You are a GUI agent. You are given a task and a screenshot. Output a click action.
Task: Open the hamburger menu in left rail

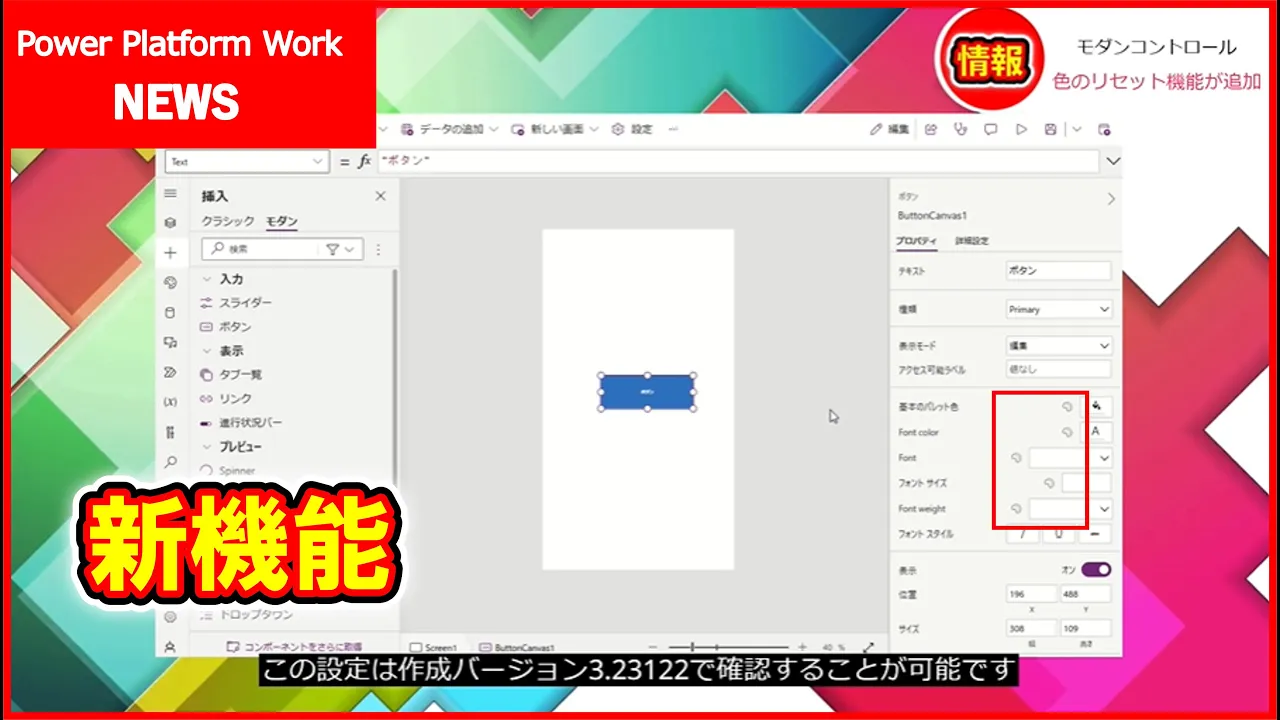point(170,193)
